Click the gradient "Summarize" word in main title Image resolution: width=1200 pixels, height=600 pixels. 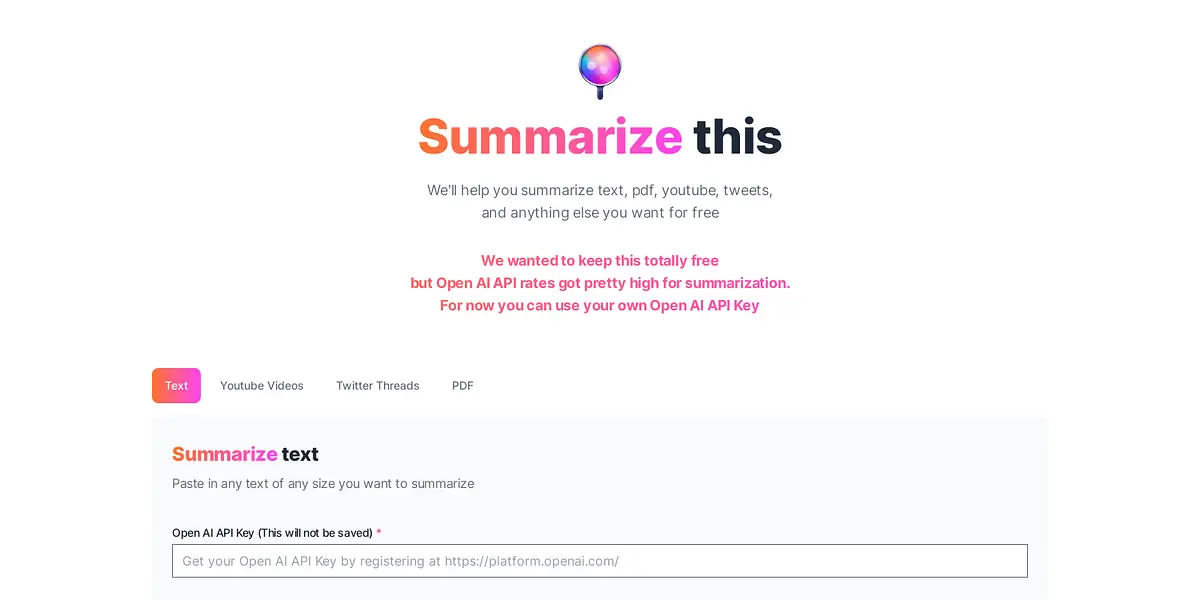(x=549, y=137)
